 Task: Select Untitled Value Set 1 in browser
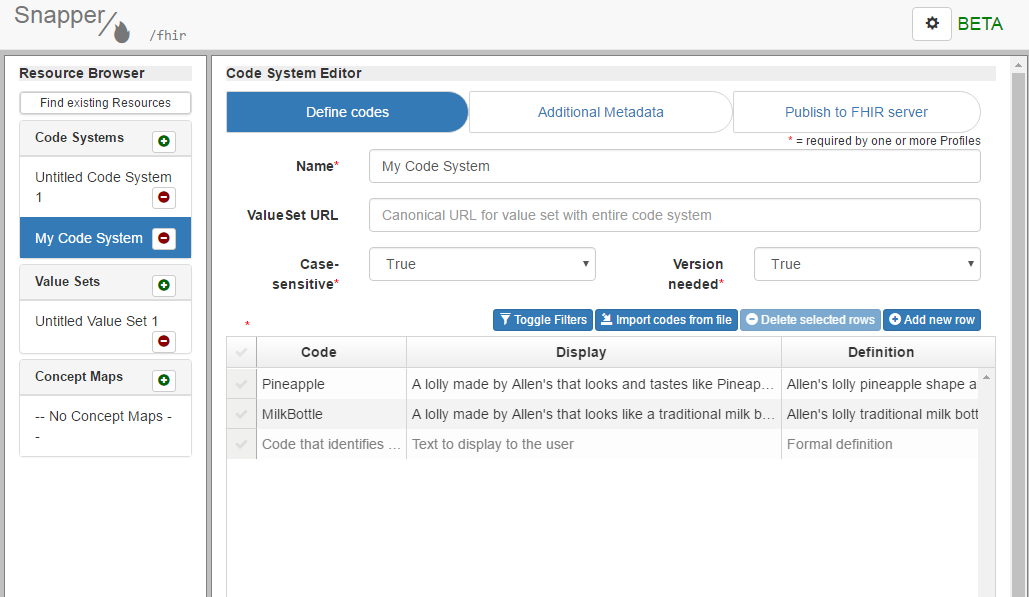click(x=96, y=321)
